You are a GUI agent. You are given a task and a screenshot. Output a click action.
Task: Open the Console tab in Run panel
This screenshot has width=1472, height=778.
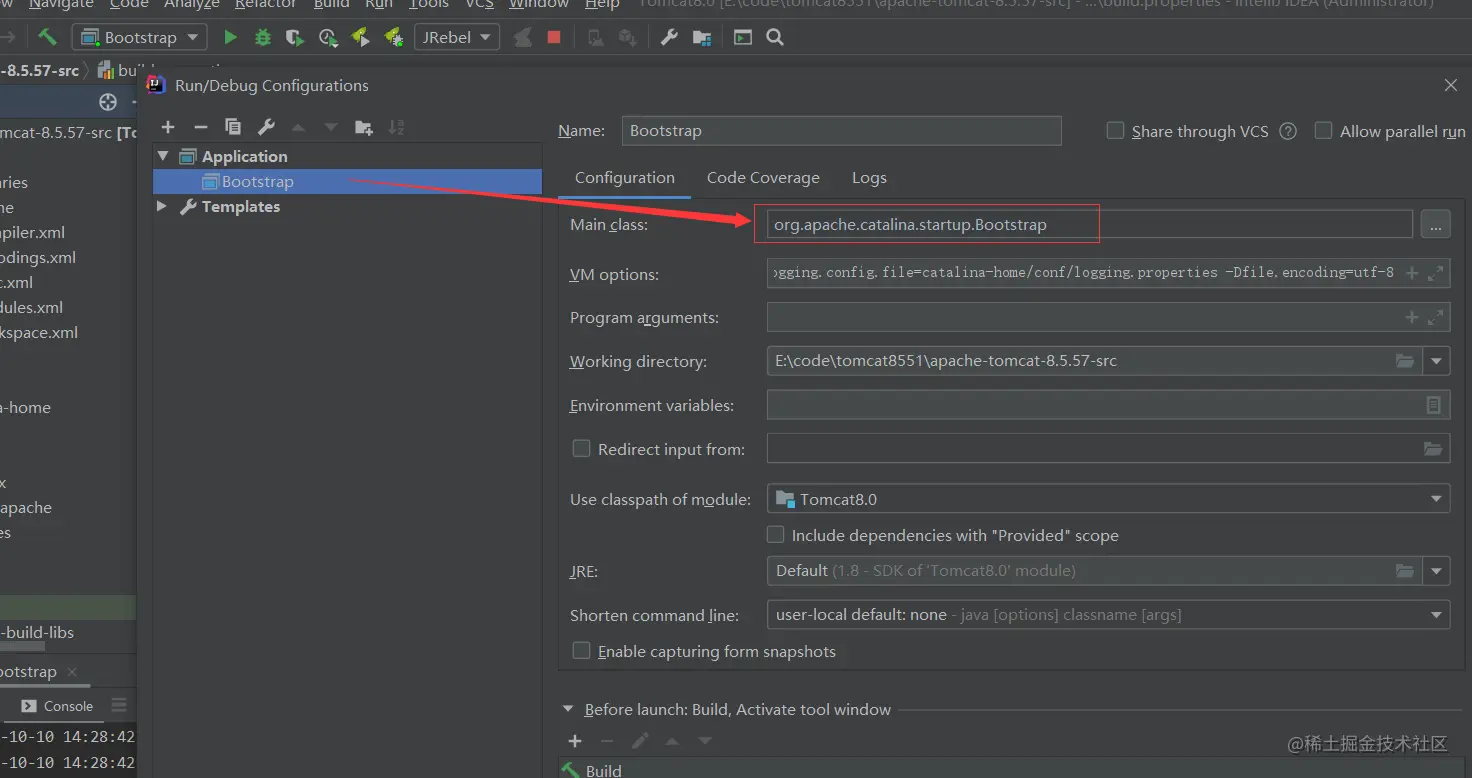[x=57, y=706]
